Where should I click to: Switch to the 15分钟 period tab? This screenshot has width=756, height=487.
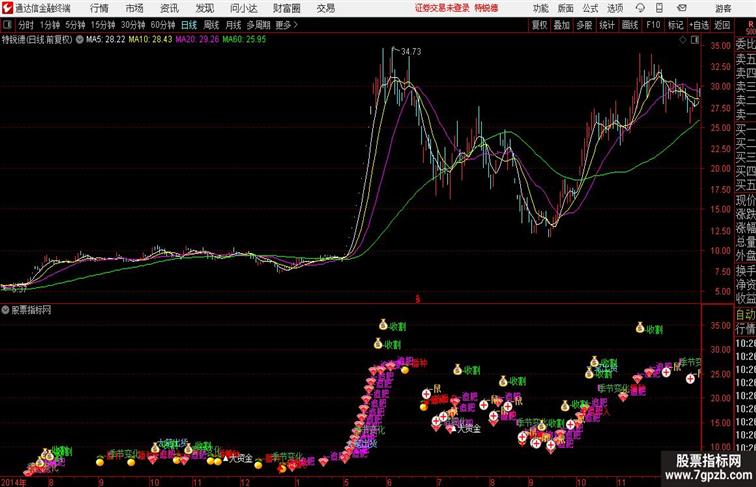pyautogui.click(x=103, y=25)
